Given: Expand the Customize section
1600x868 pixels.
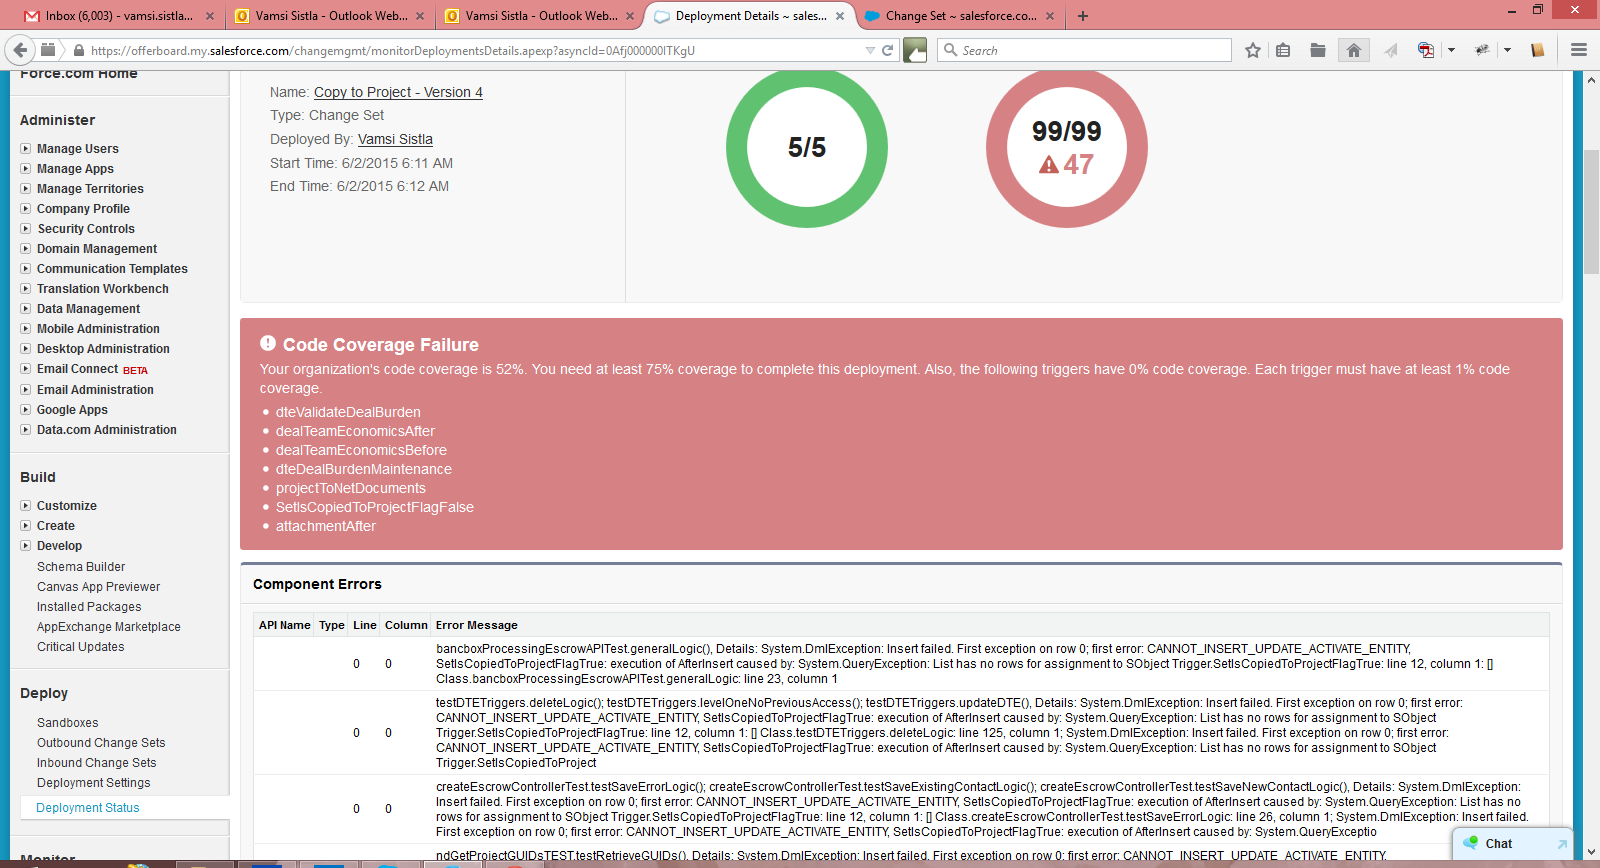Looking at the screenshot, I should click(26, 506).
